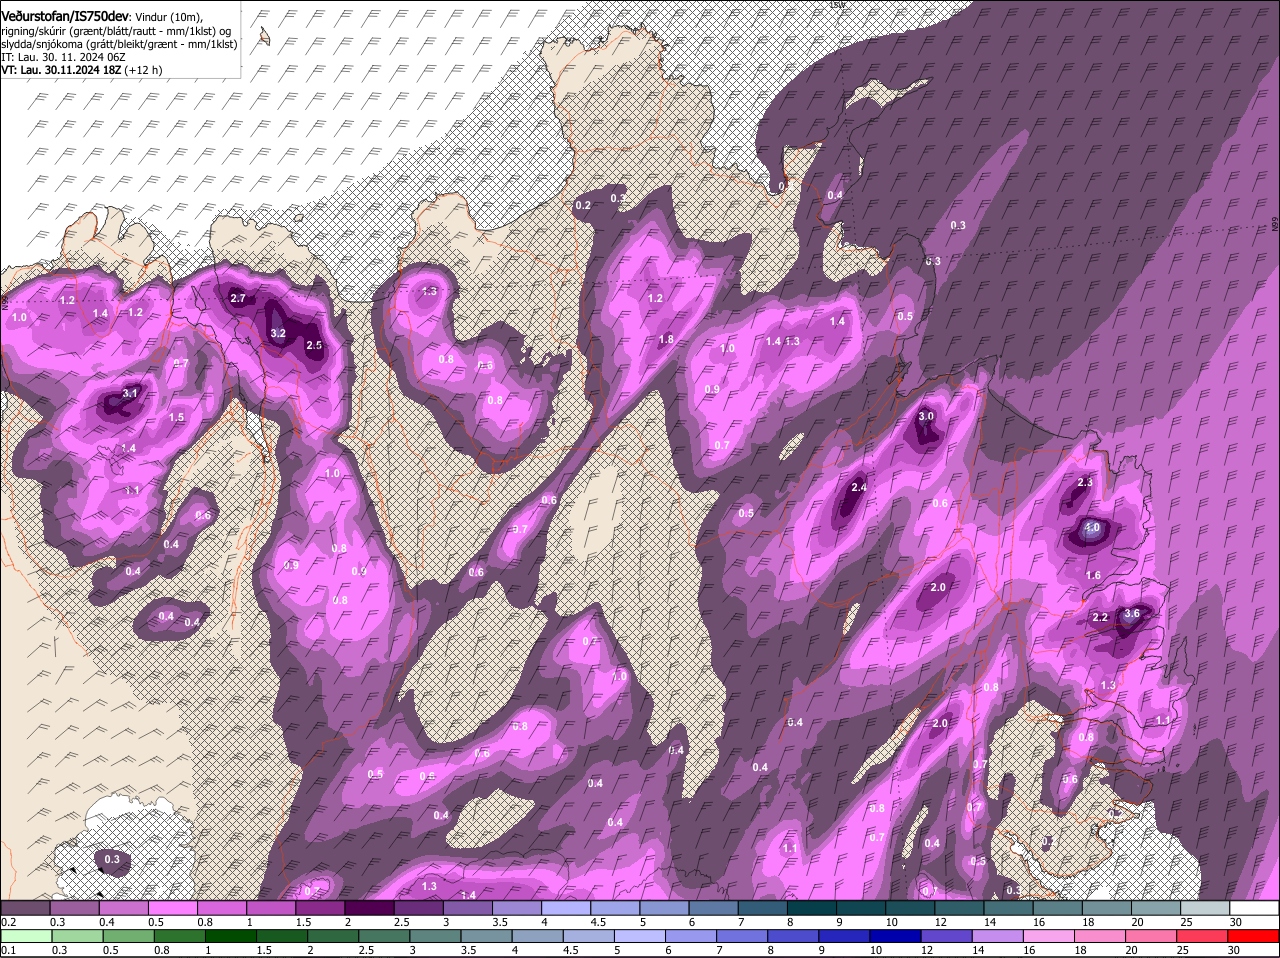Click the rain legend swatch starting at 0.8
The width and height of the screenshot is (1280, 958).
click(x=180, y=936)
